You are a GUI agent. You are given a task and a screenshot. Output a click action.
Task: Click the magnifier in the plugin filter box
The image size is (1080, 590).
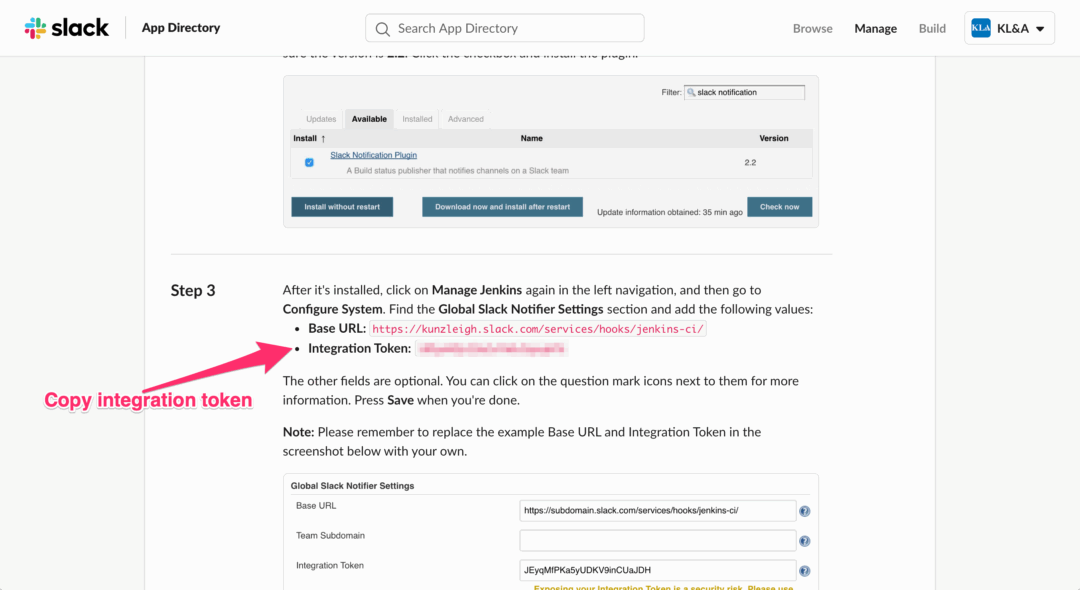(x=691, y=91)
